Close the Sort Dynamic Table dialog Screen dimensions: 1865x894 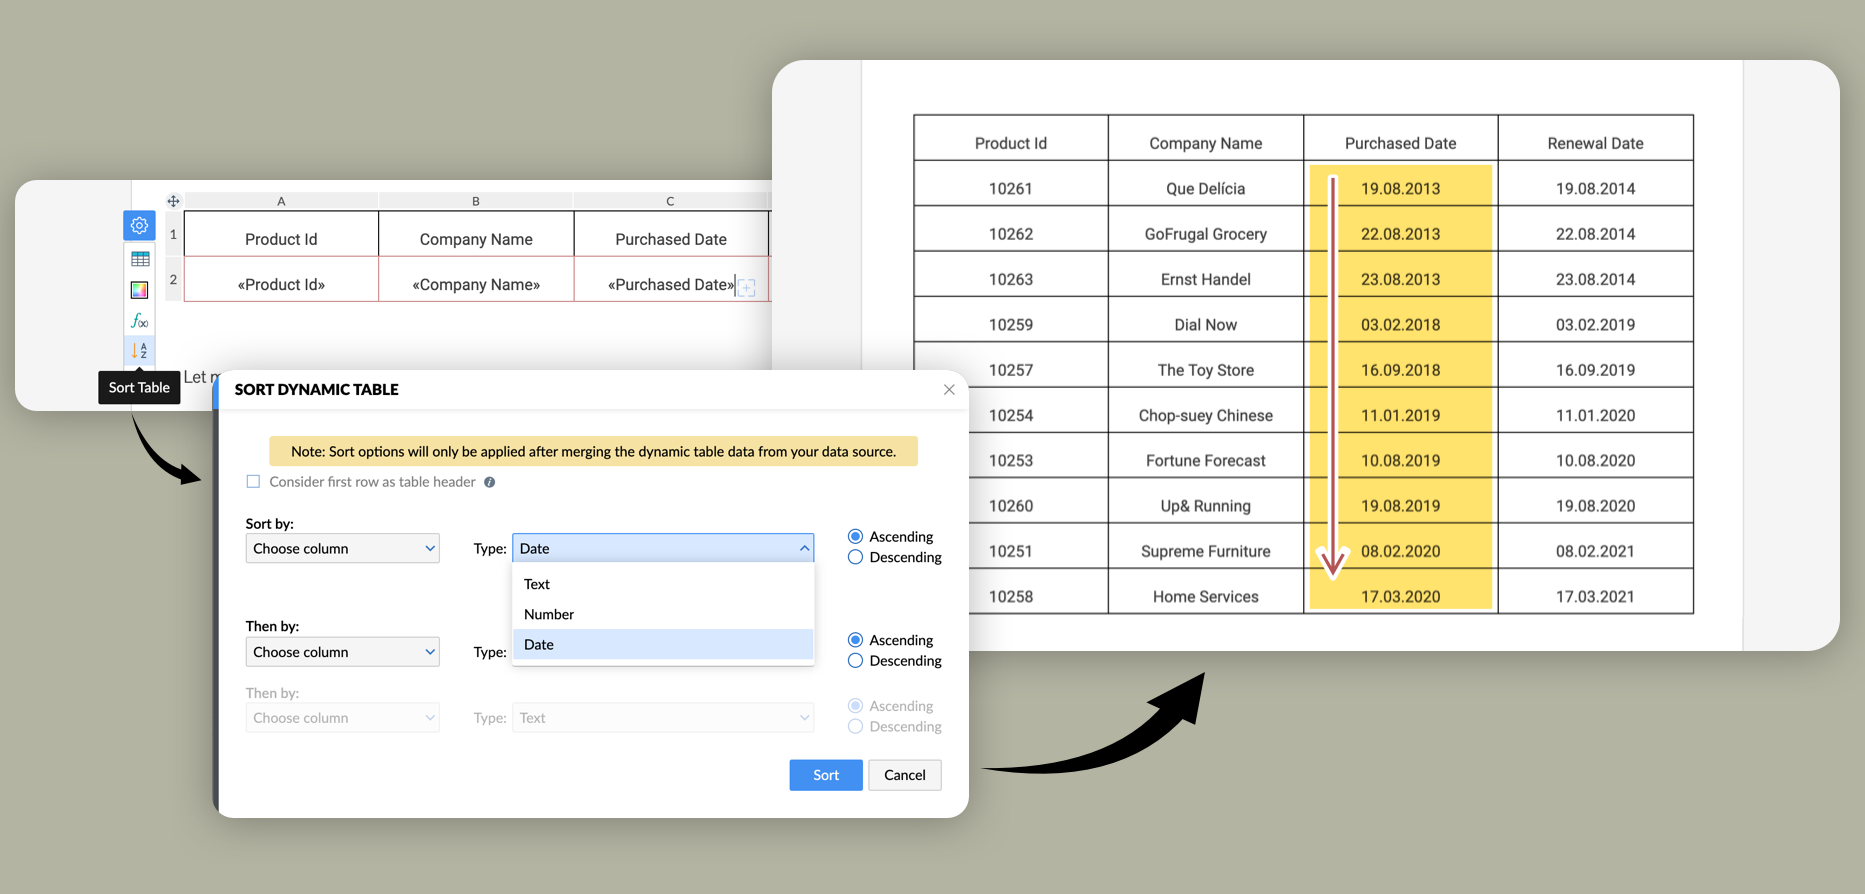pos(949,390)
